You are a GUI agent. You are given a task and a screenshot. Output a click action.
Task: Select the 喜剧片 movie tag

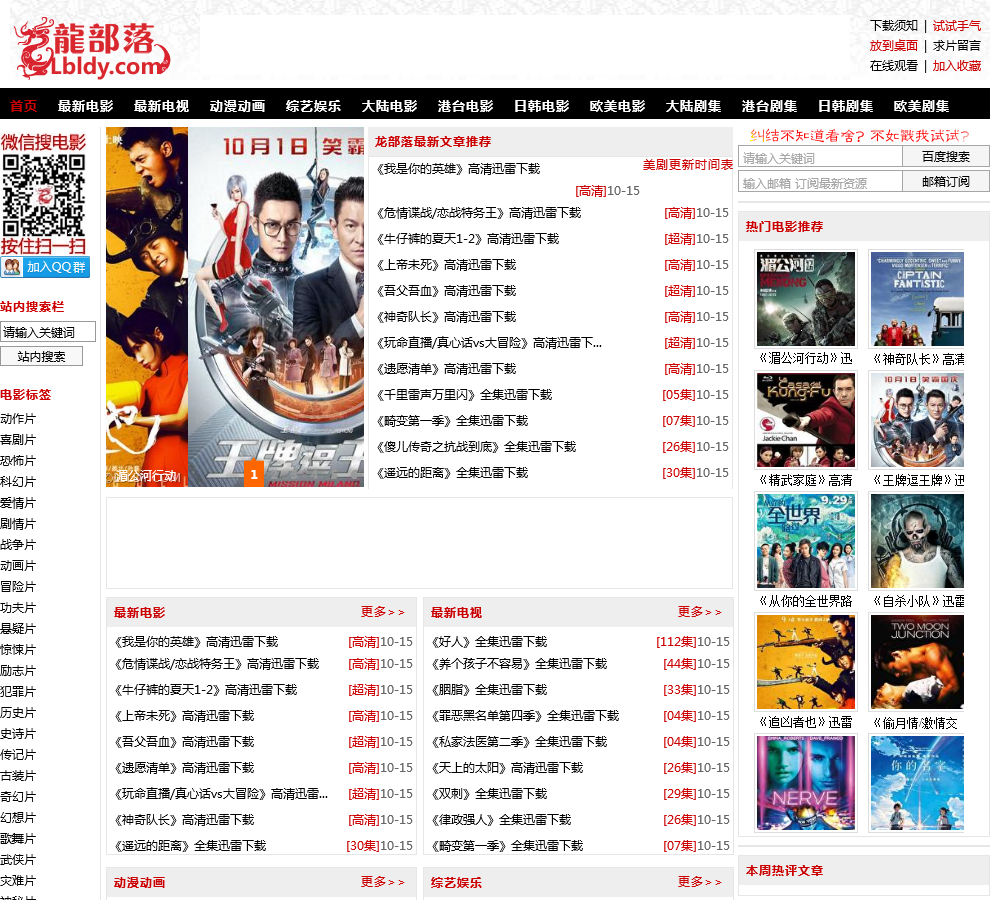pos(18,440)
